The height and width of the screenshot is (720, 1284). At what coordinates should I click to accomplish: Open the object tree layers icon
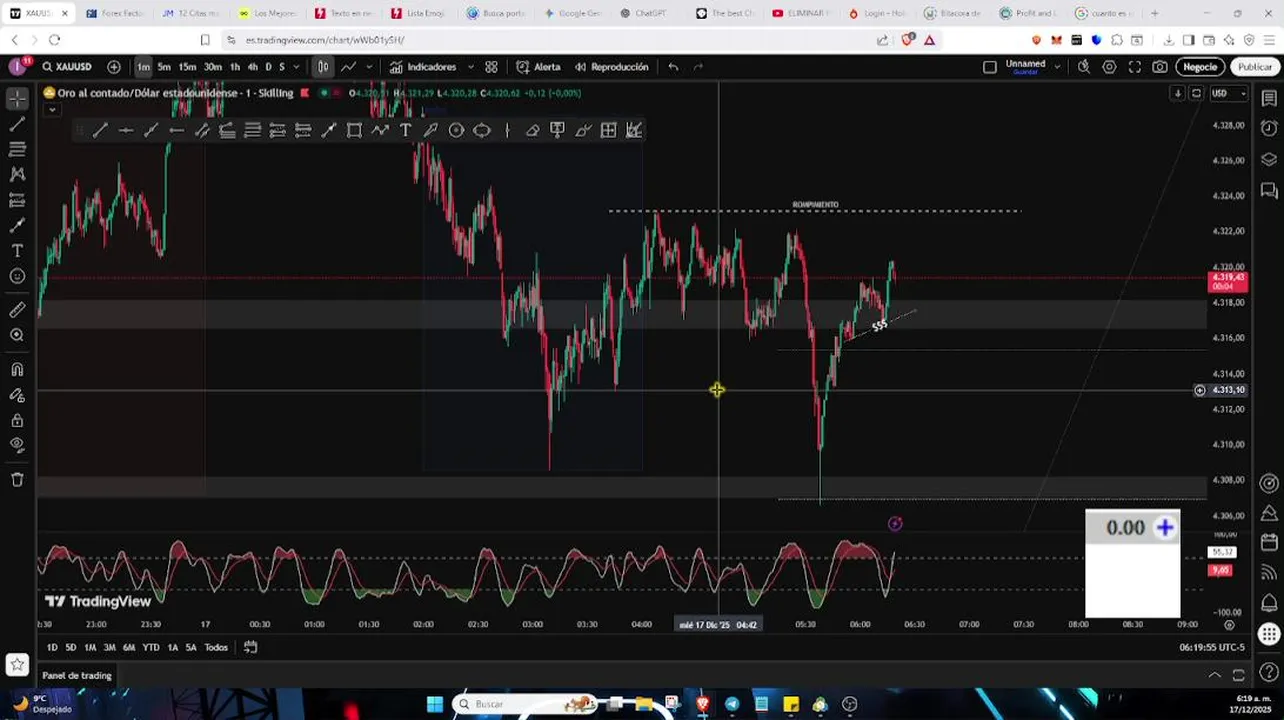(x=1269, y=159)
